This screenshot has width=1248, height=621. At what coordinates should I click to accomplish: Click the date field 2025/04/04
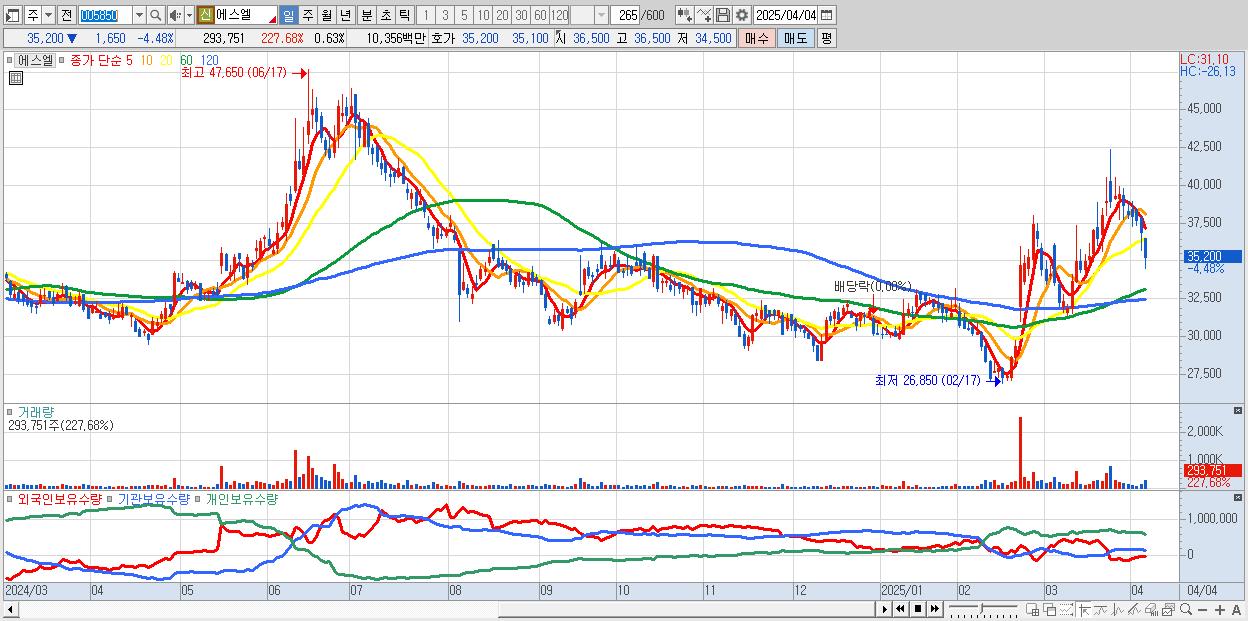(x=785, y=15)
